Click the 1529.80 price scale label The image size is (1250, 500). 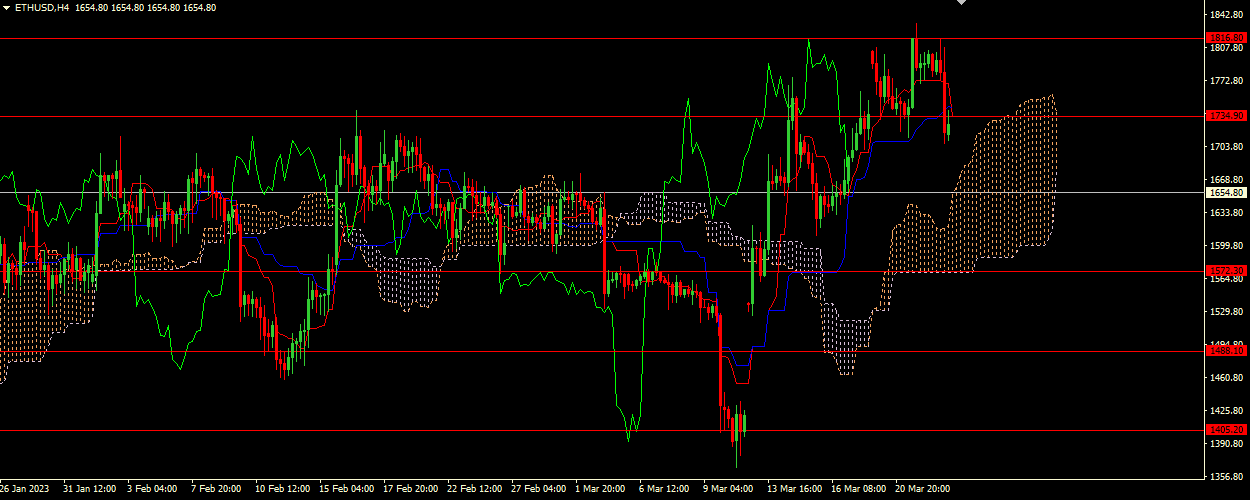coord(1226,312)
